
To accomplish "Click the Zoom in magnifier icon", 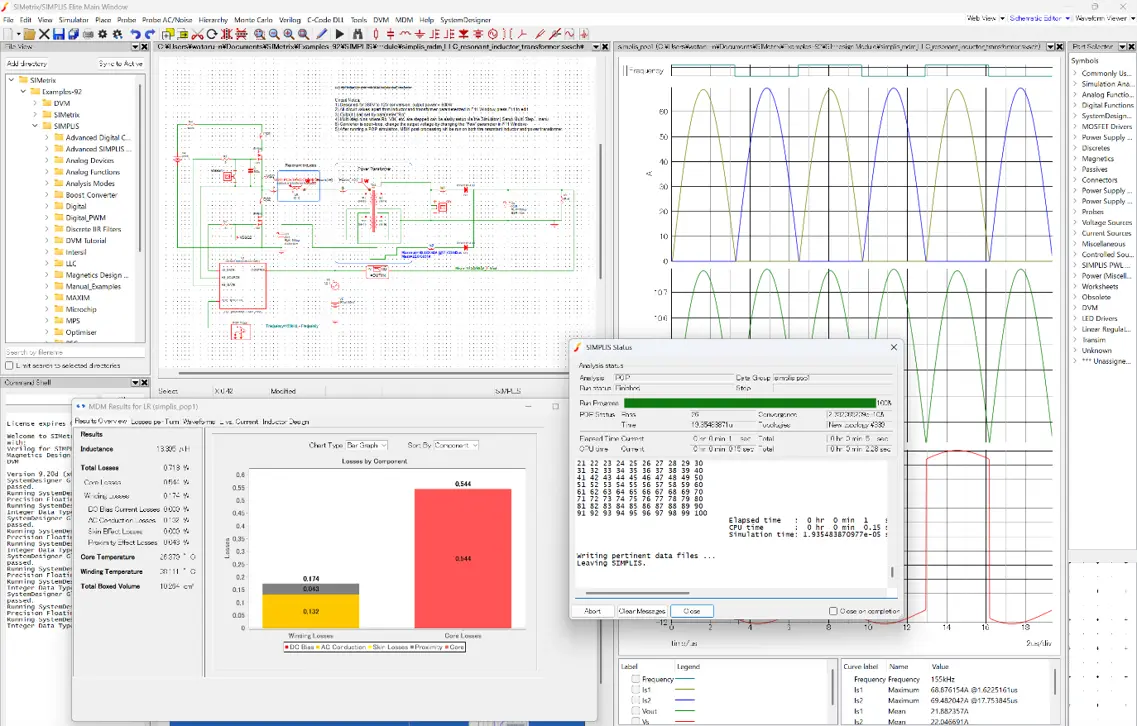I will [289, 34].
